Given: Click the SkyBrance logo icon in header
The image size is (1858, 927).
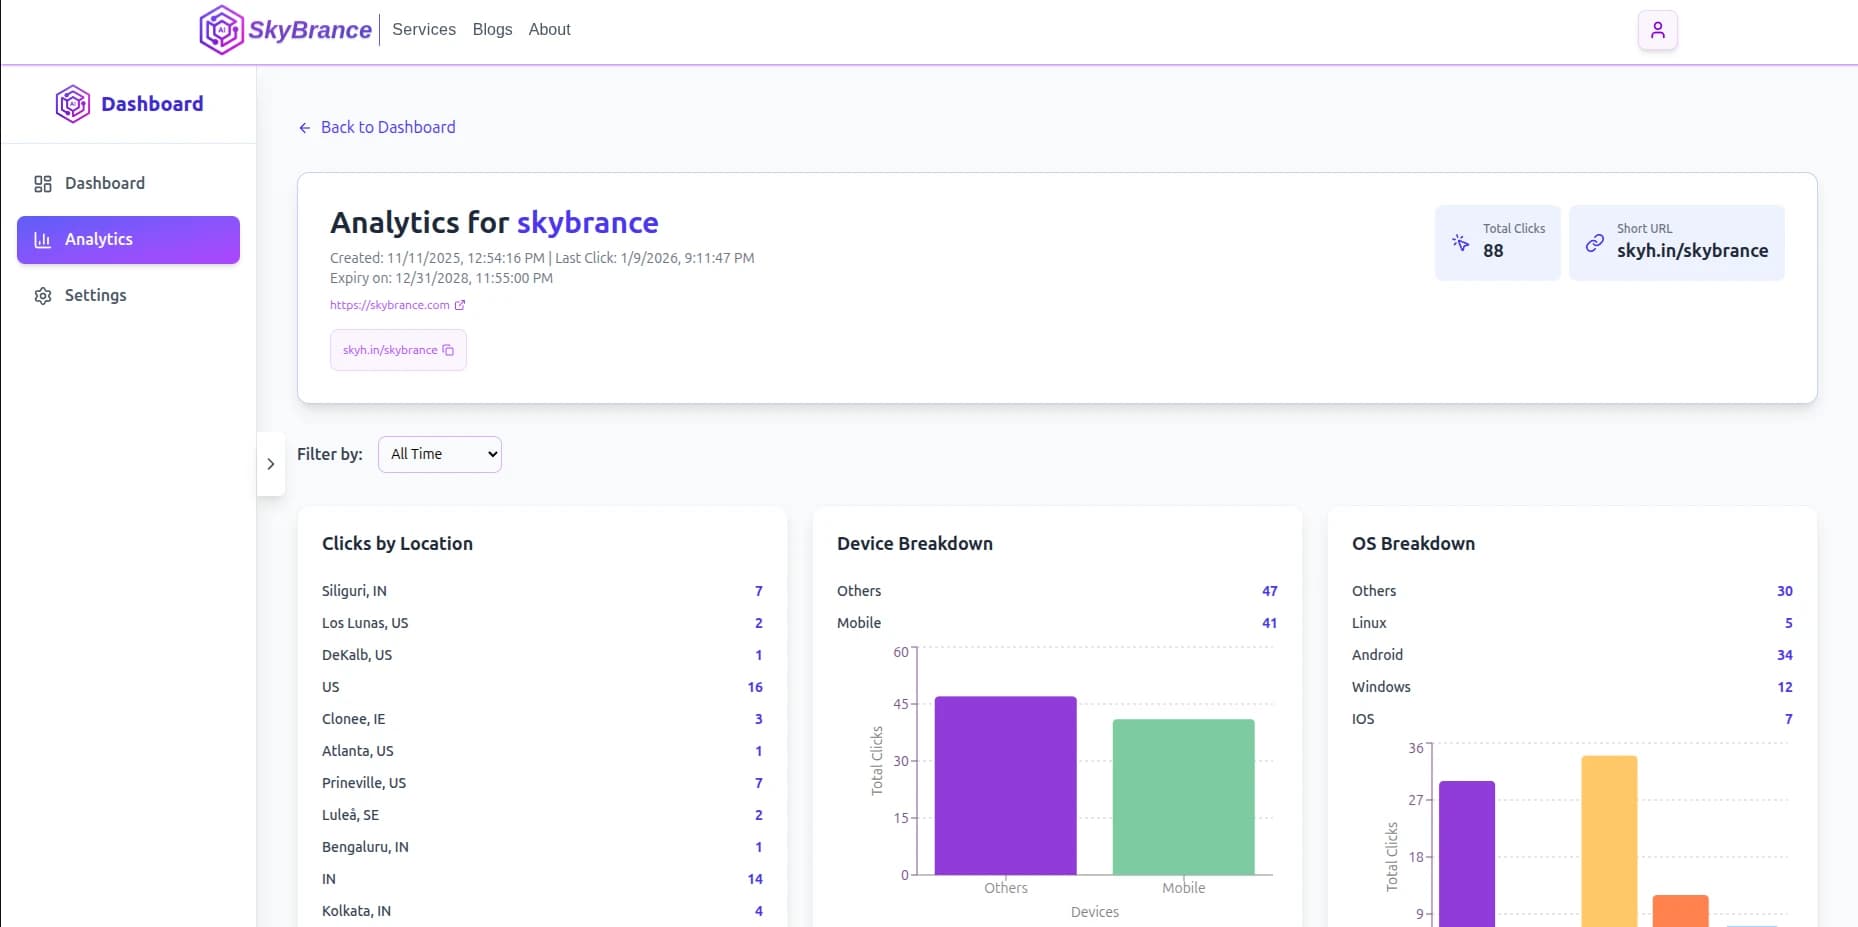Looking at the screenshot, I should coord(221,30).
